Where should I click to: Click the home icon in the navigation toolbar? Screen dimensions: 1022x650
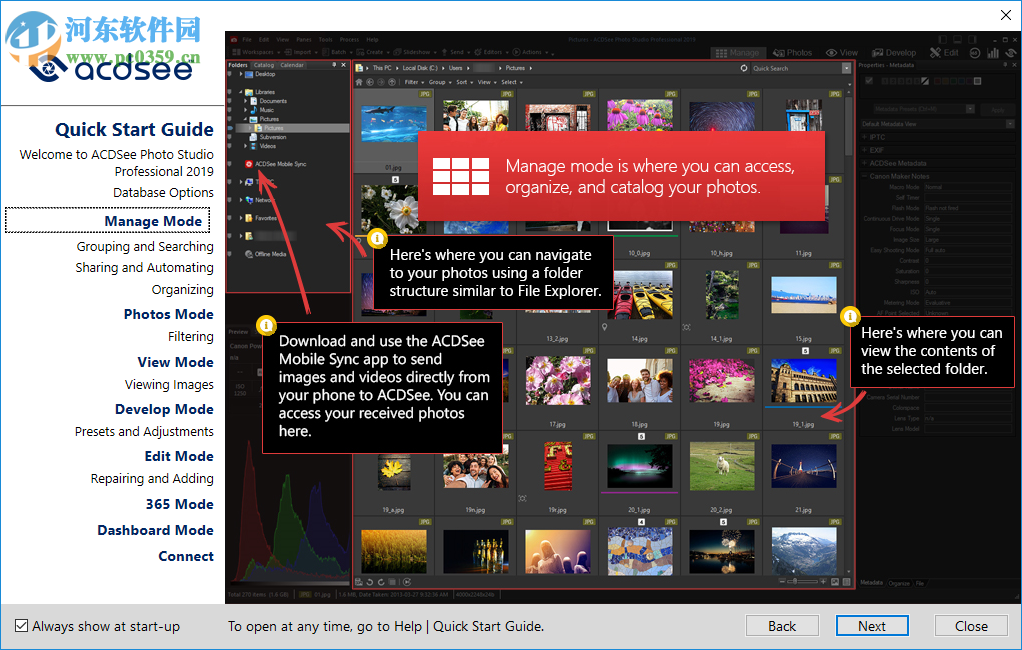click(x=359, y=82)
